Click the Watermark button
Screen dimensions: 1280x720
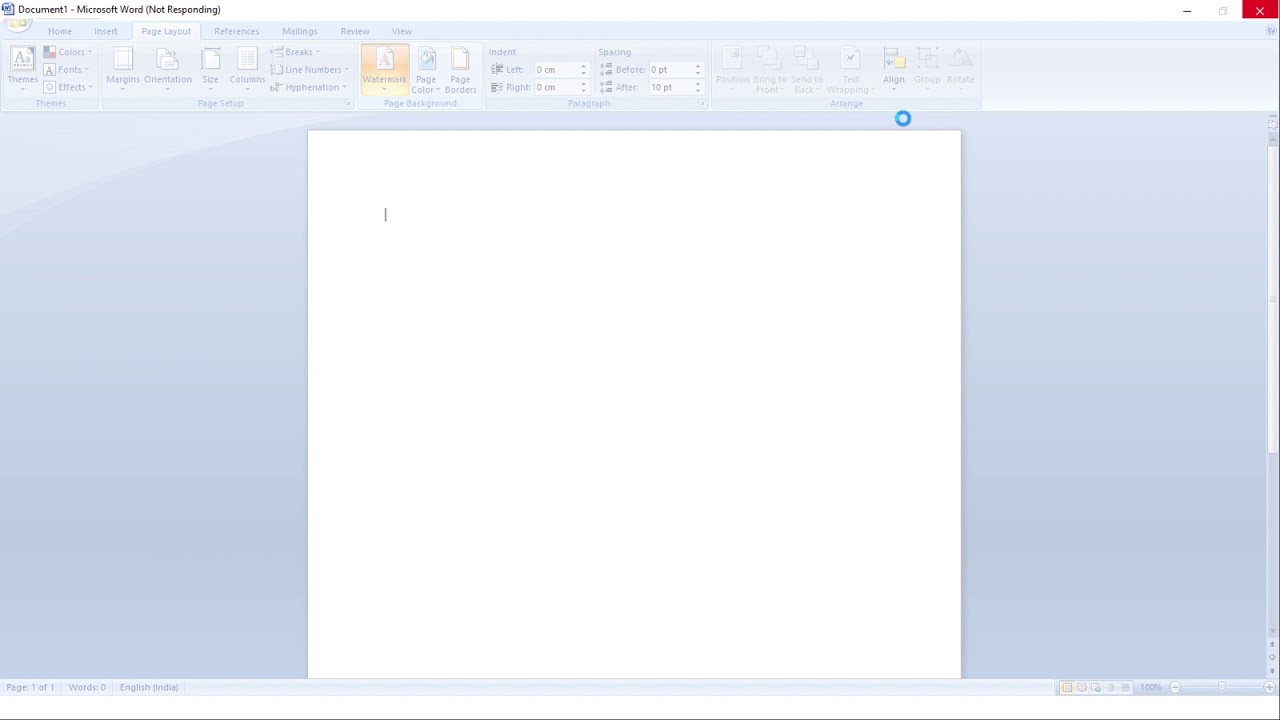point(384,69)
